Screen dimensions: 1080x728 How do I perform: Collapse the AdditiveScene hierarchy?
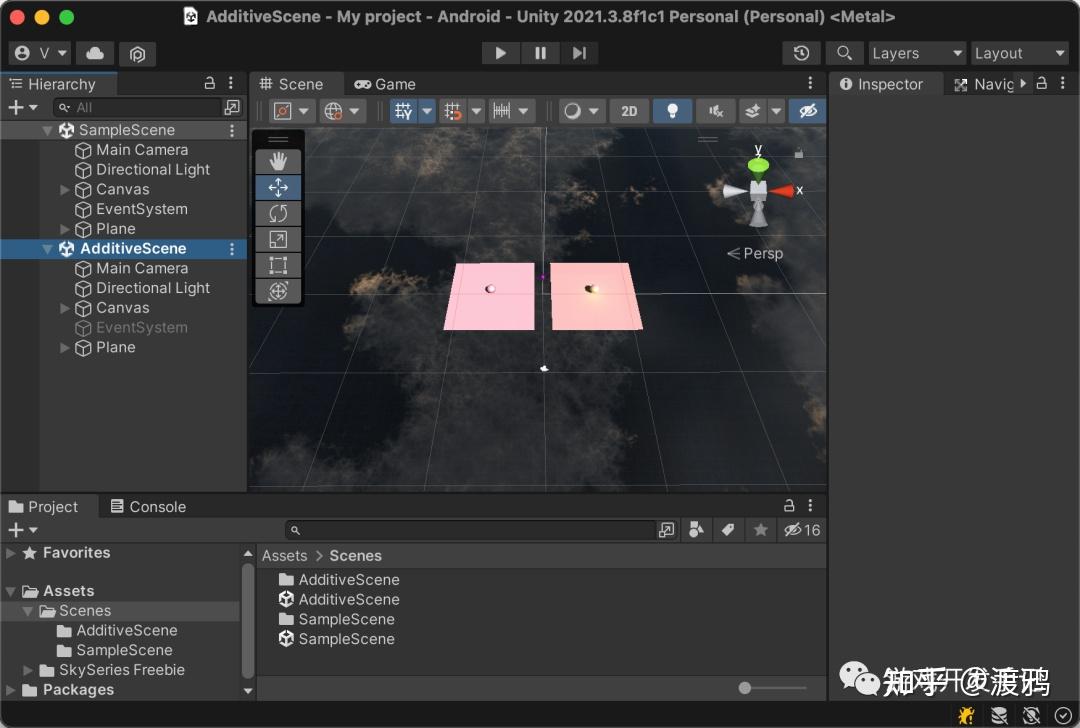(46, 248)
